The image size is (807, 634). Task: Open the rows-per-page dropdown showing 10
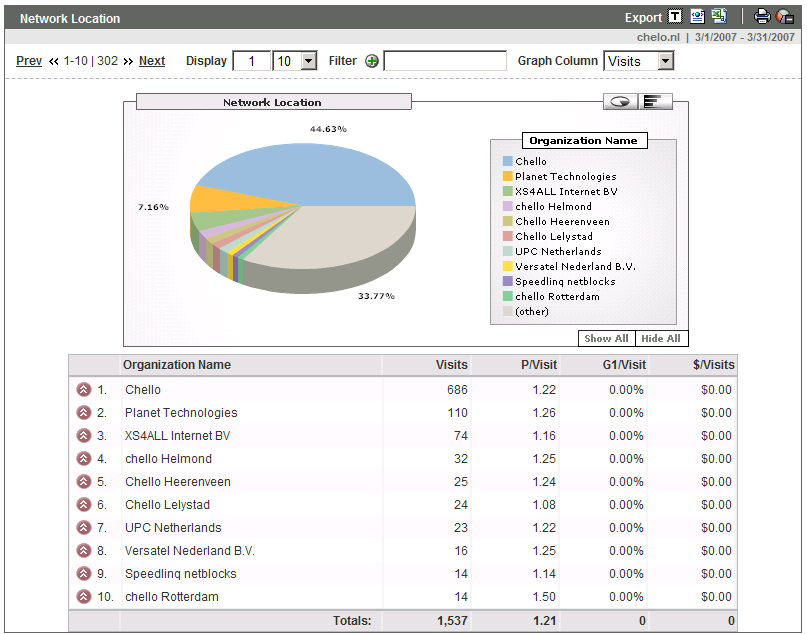coord(294,61)
